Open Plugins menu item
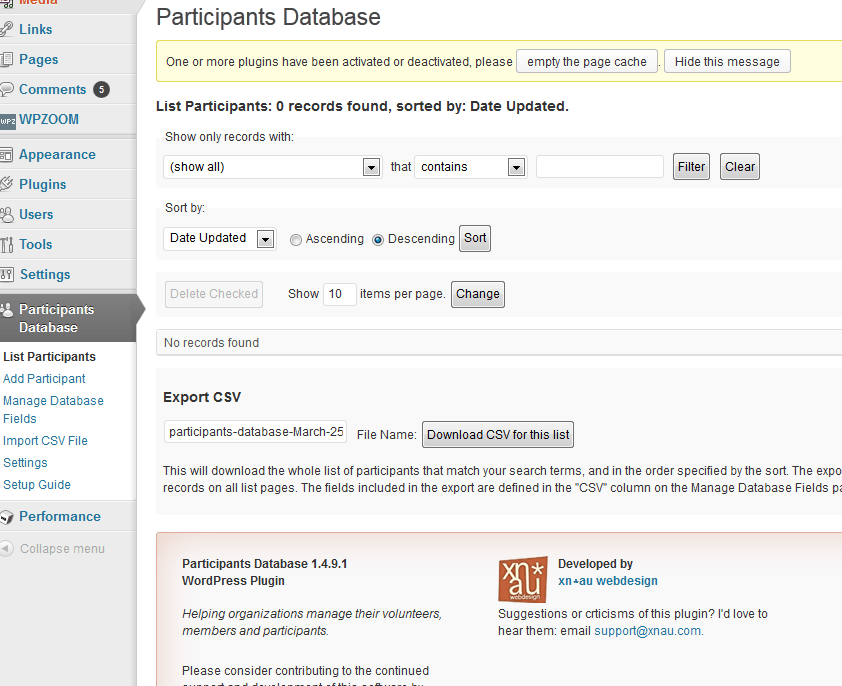 pyautogui.click(x=43, y=185)
